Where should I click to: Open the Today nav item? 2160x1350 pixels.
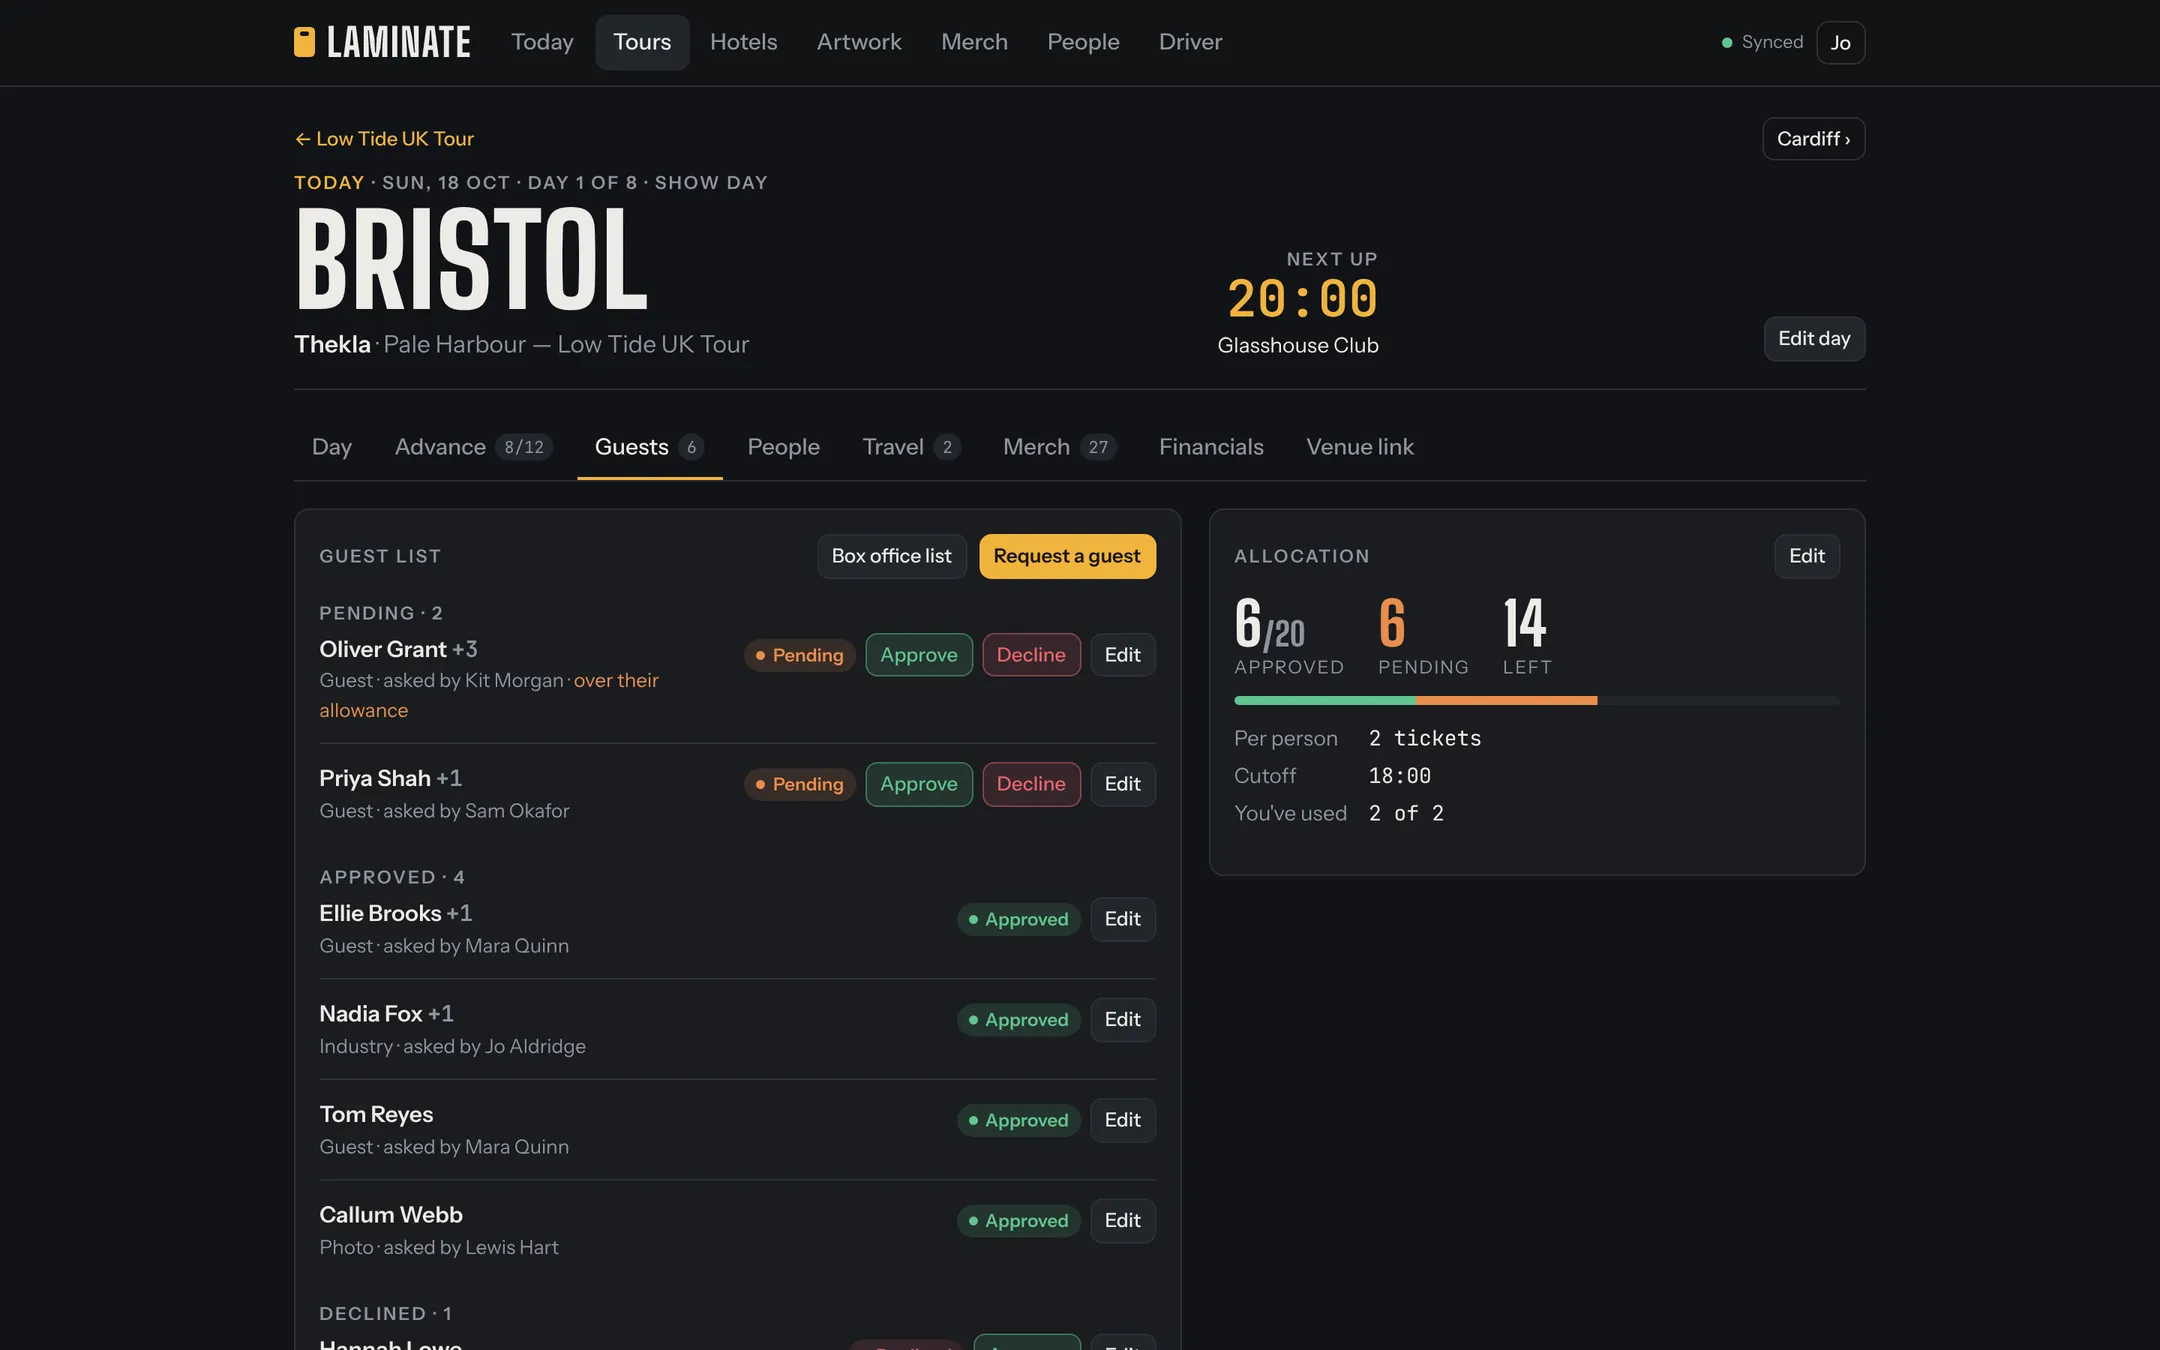(542, 42)
